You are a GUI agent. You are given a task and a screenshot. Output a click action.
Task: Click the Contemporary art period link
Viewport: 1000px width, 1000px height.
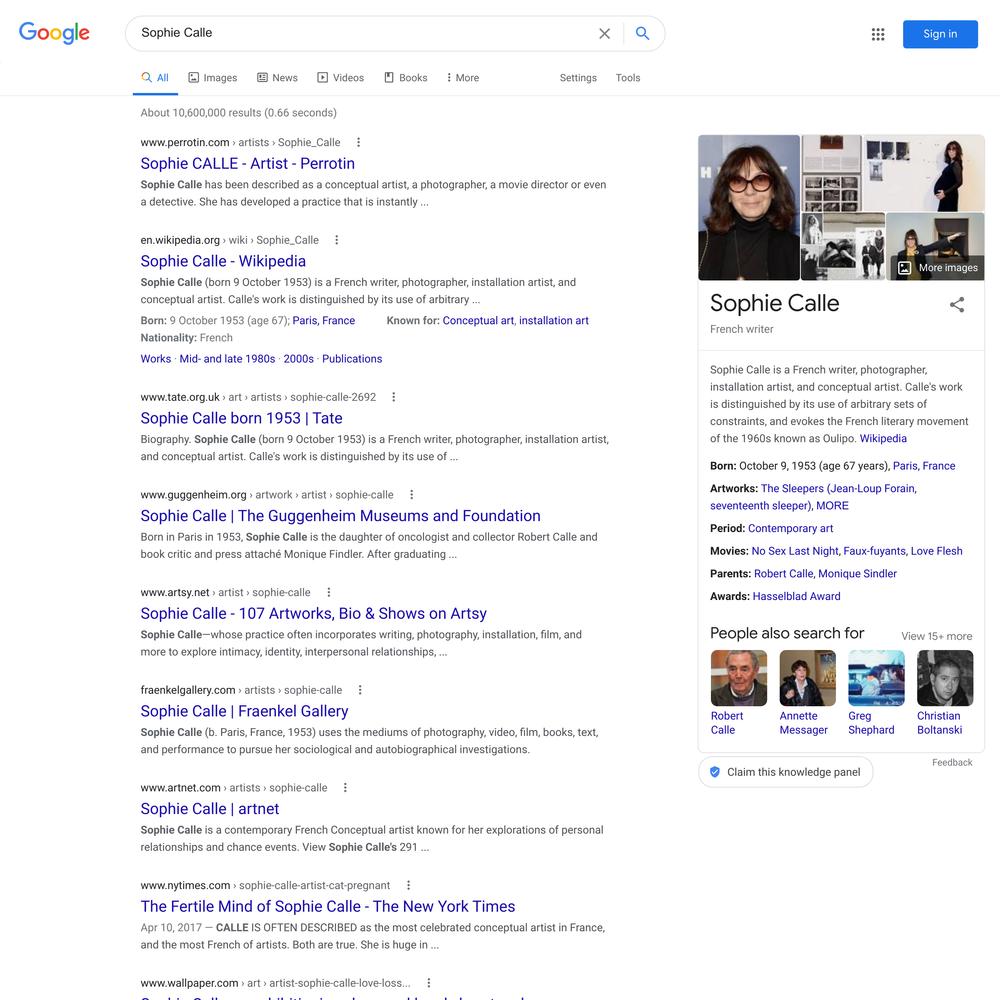(x=790, y=528)
